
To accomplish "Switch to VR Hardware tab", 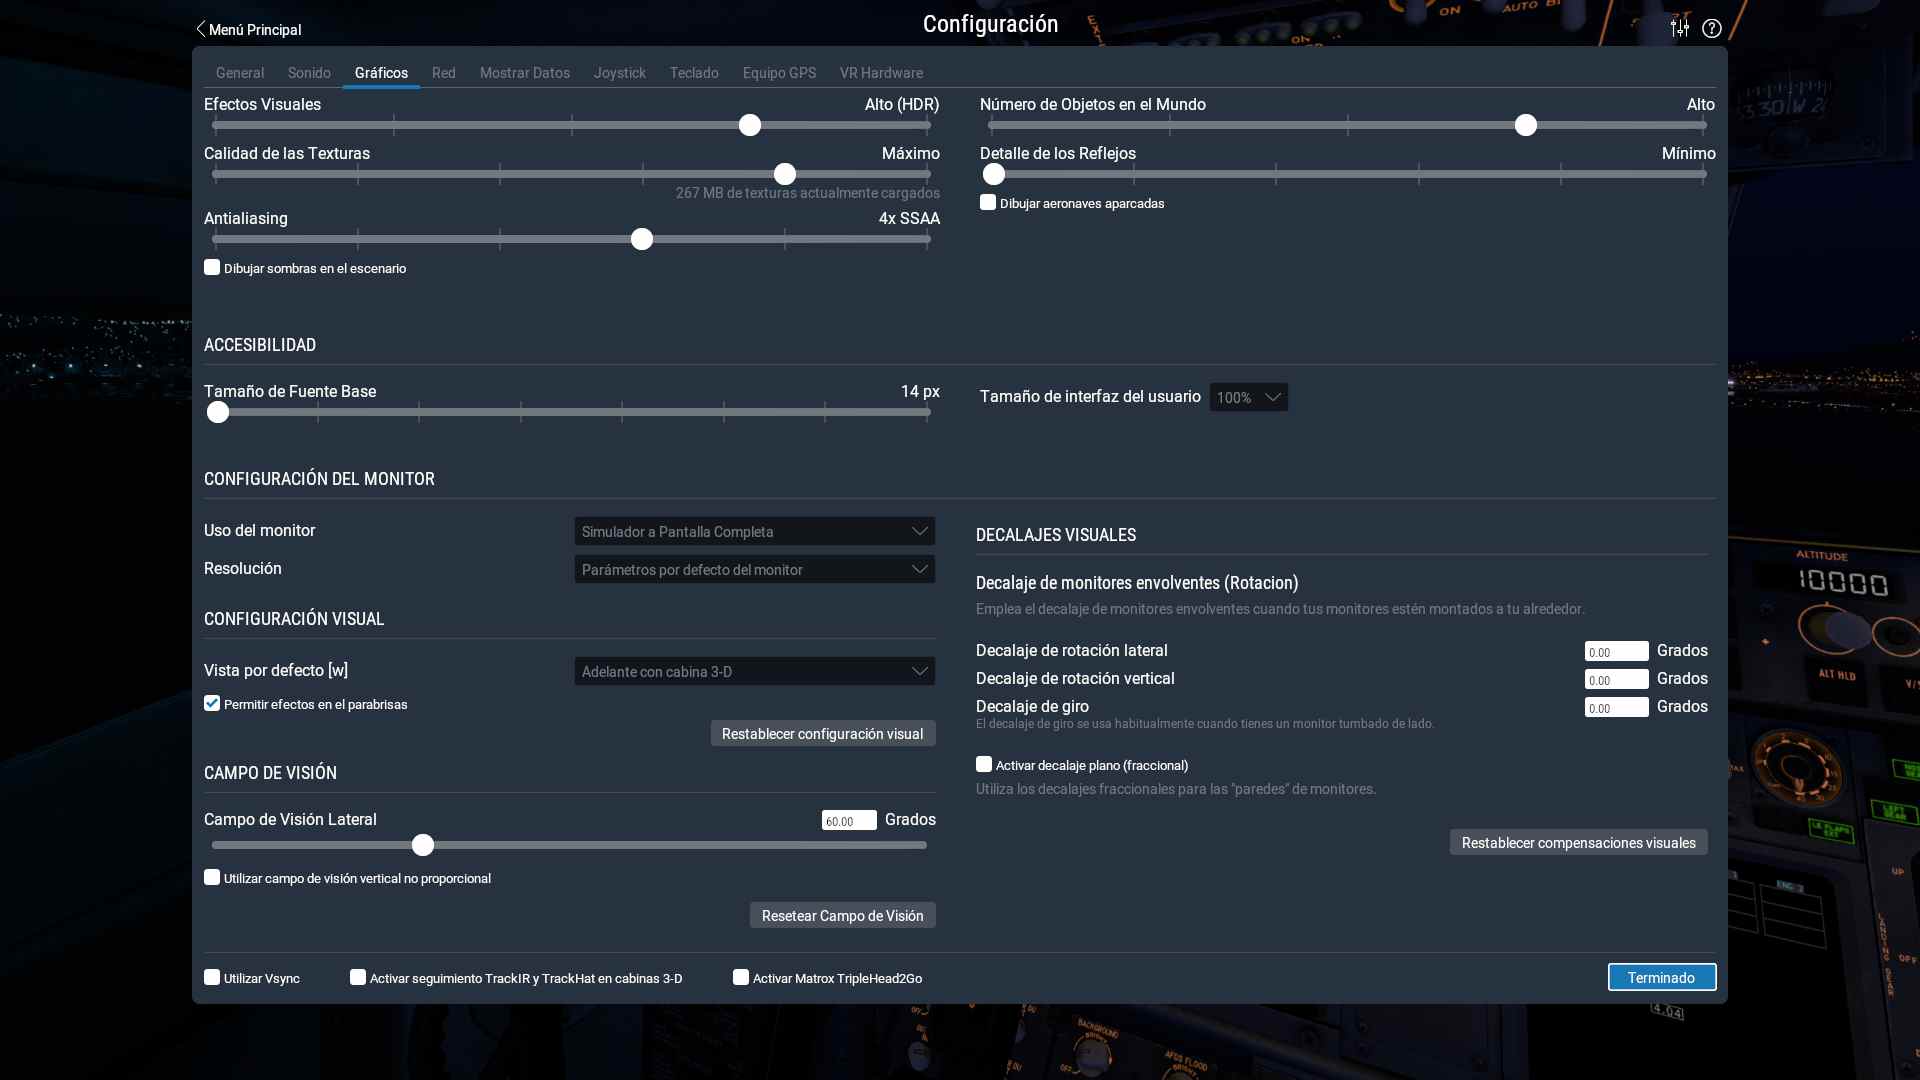I will (881, 73).
